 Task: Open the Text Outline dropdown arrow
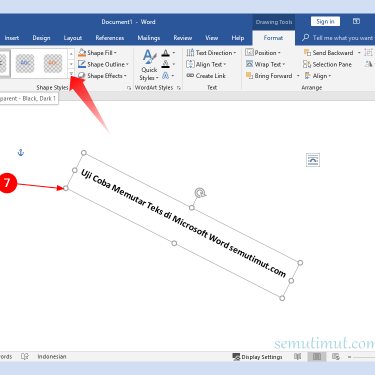coord(174,64)
